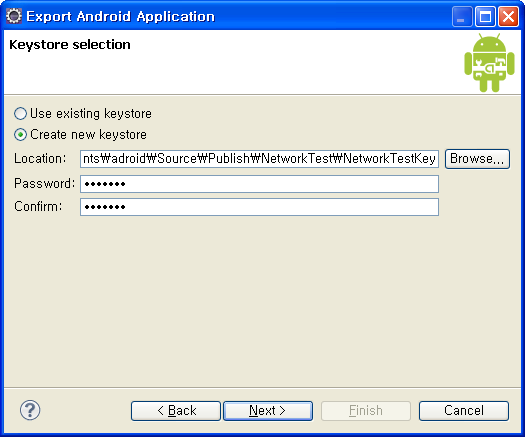Viewport: 525px width, 437px height.
Task: Click the Confirm password field
Action: click(x=259, y=207)
